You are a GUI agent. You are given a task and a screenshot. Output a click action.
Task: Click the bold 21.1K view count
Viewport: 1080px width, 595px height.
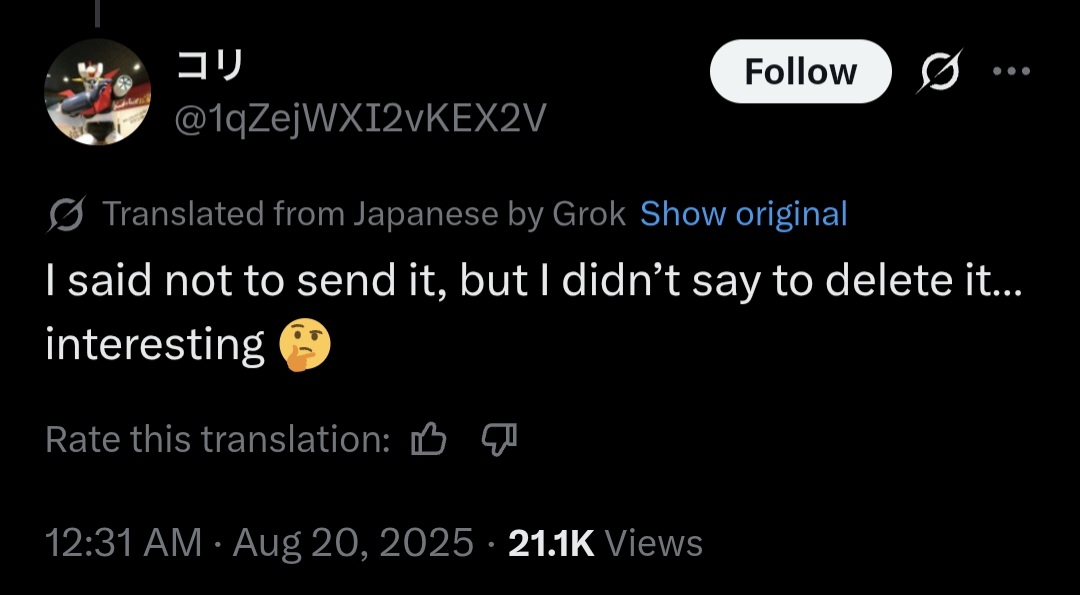tap(551, 543)
